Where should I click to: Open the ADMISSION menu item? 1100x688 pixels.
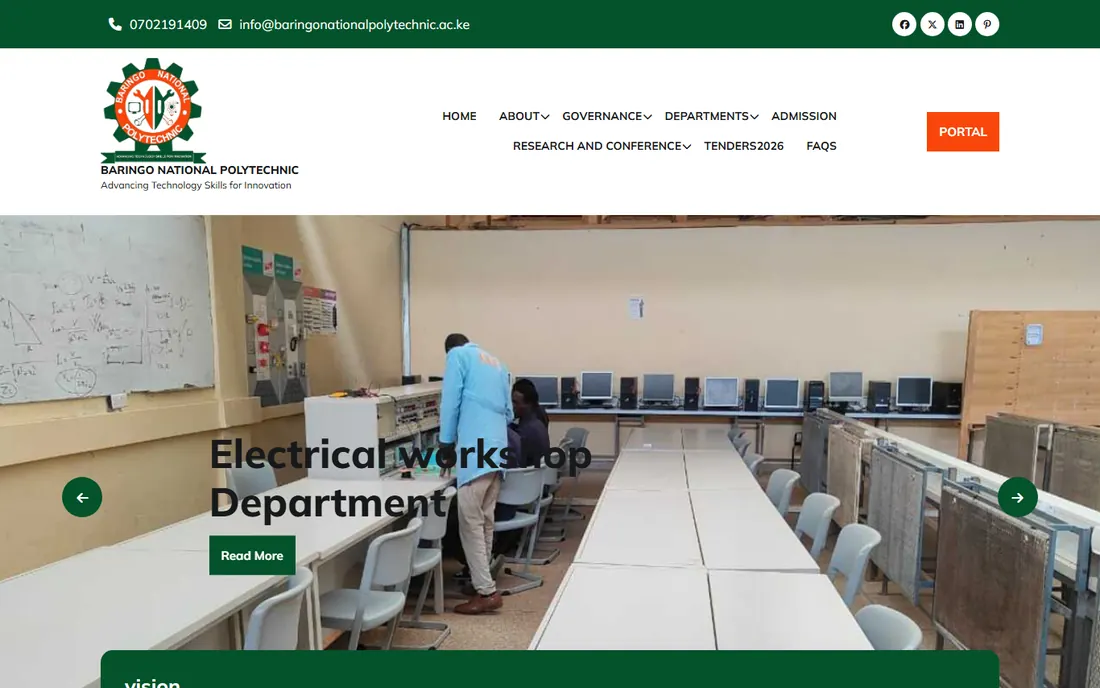(x=804, y=116)
